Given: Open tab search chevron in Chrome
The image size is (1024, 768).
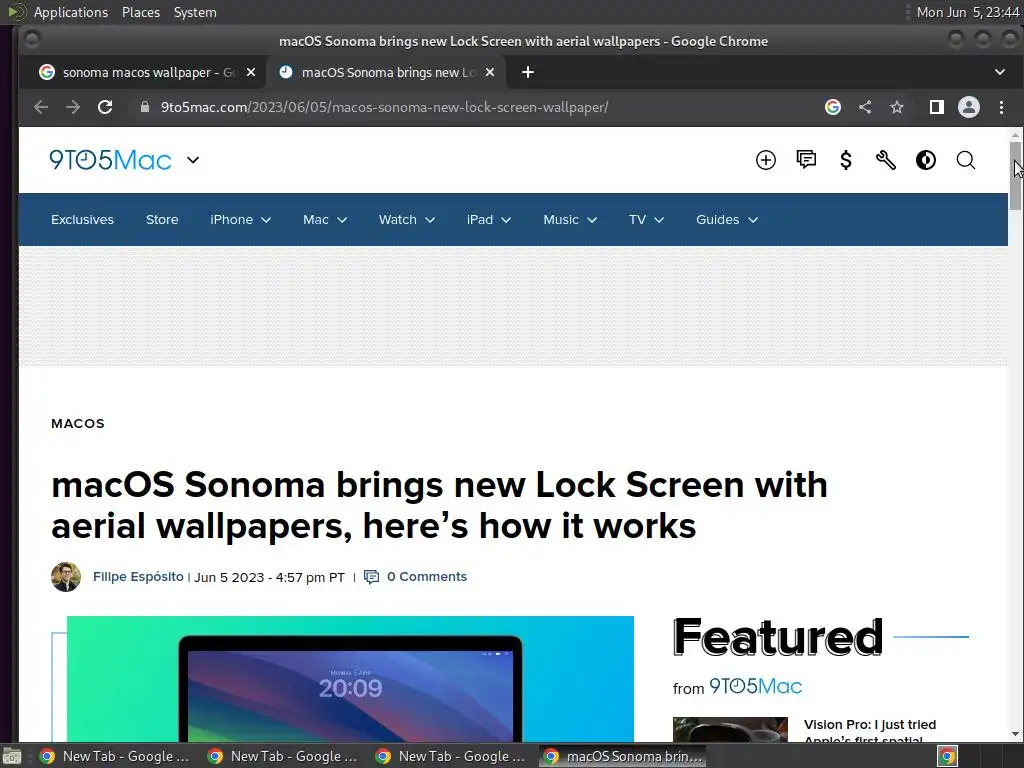Looking at the screenshot, I should (x=1000, y=72).
